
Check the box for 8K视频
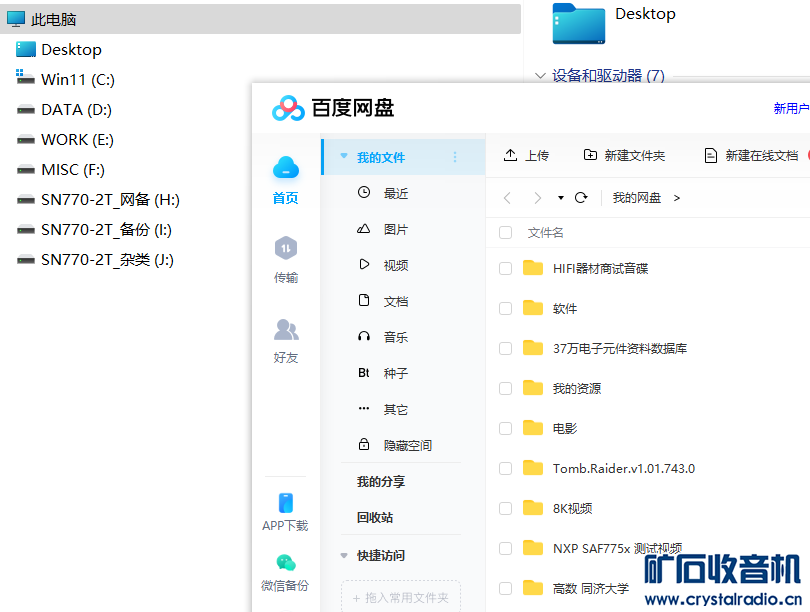tap(505, 508)
